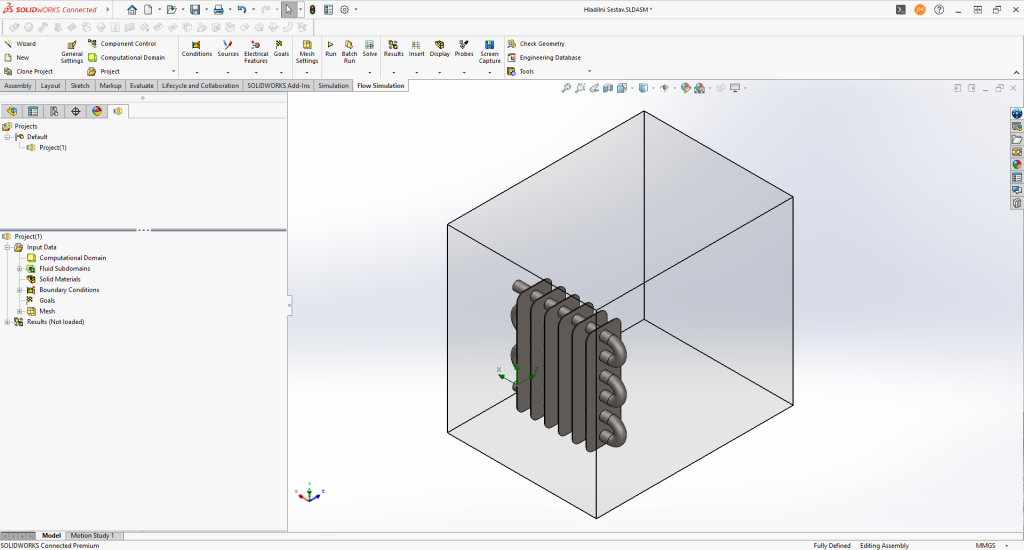Click the Display ribbon icon
This screenshot has width=1024, height=550.
(x=440, y=49)
